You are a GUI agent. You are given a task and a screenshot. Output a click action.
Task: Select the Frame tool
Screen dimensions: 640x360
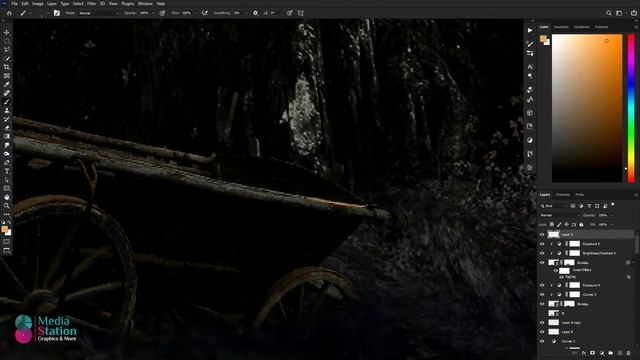click(x=7, y=76)
